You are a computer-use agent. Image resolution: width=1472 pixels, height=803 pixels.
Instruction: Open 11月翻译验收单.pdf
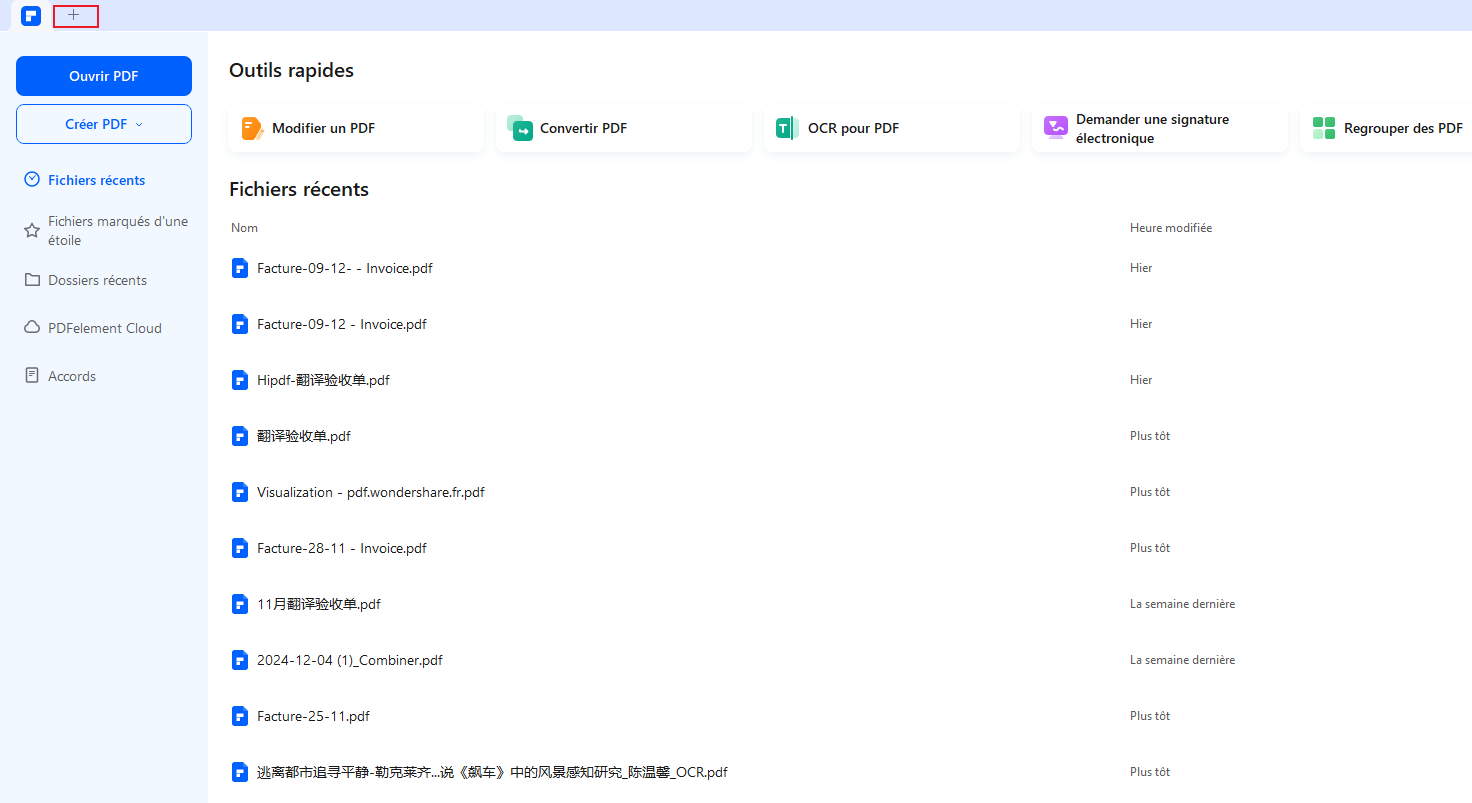(x=319, y=604)
